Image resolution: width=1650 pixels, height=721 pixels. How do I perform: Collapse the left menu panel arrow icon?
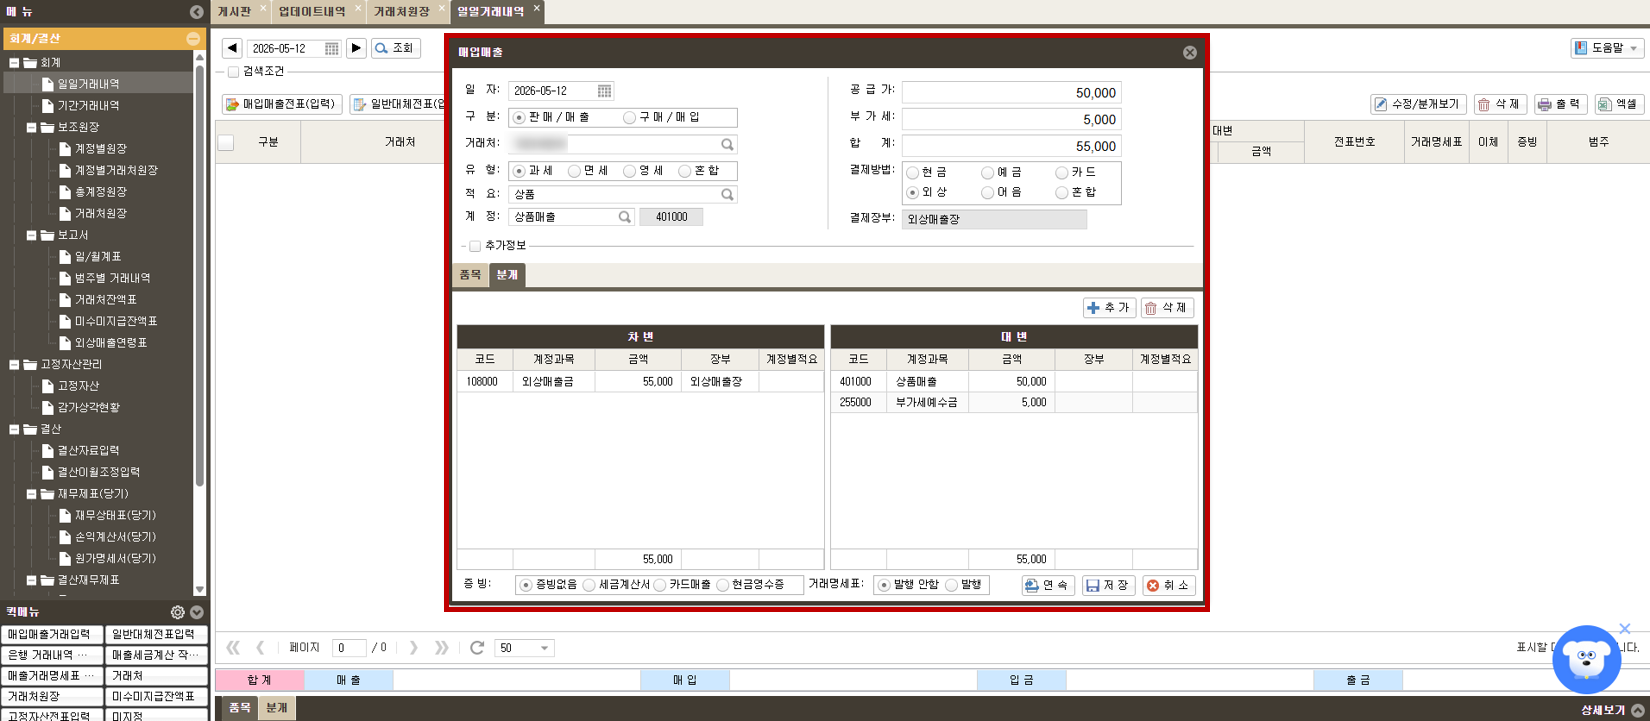(x=197, y=11)
